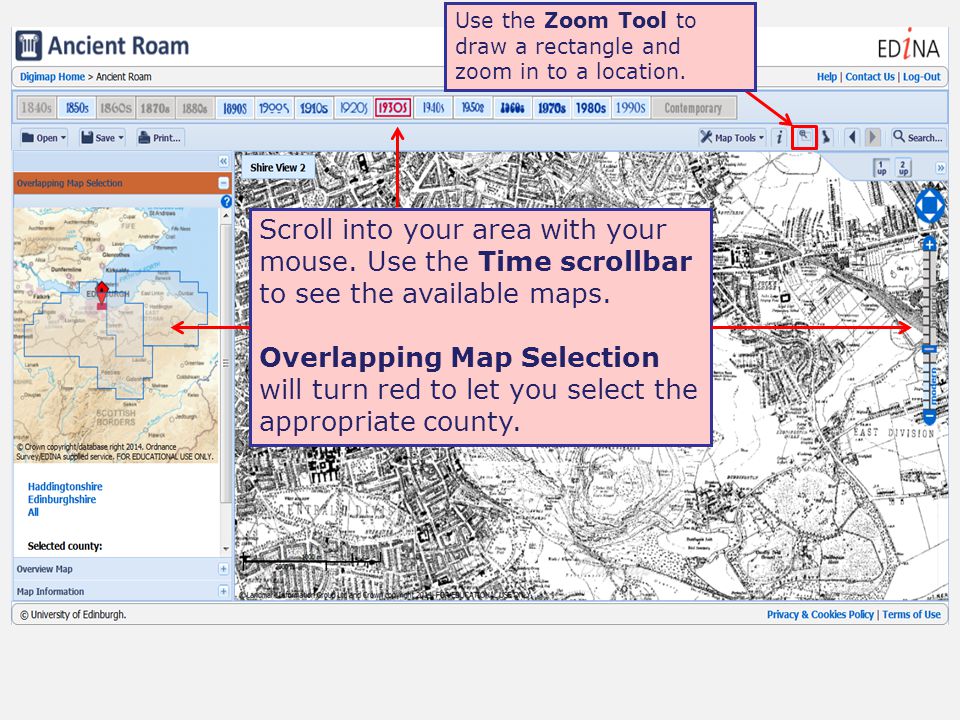Click the Digimap Home breadcrumb link
The width and height of the screenshot is (960, 720).
pos(52,77)
